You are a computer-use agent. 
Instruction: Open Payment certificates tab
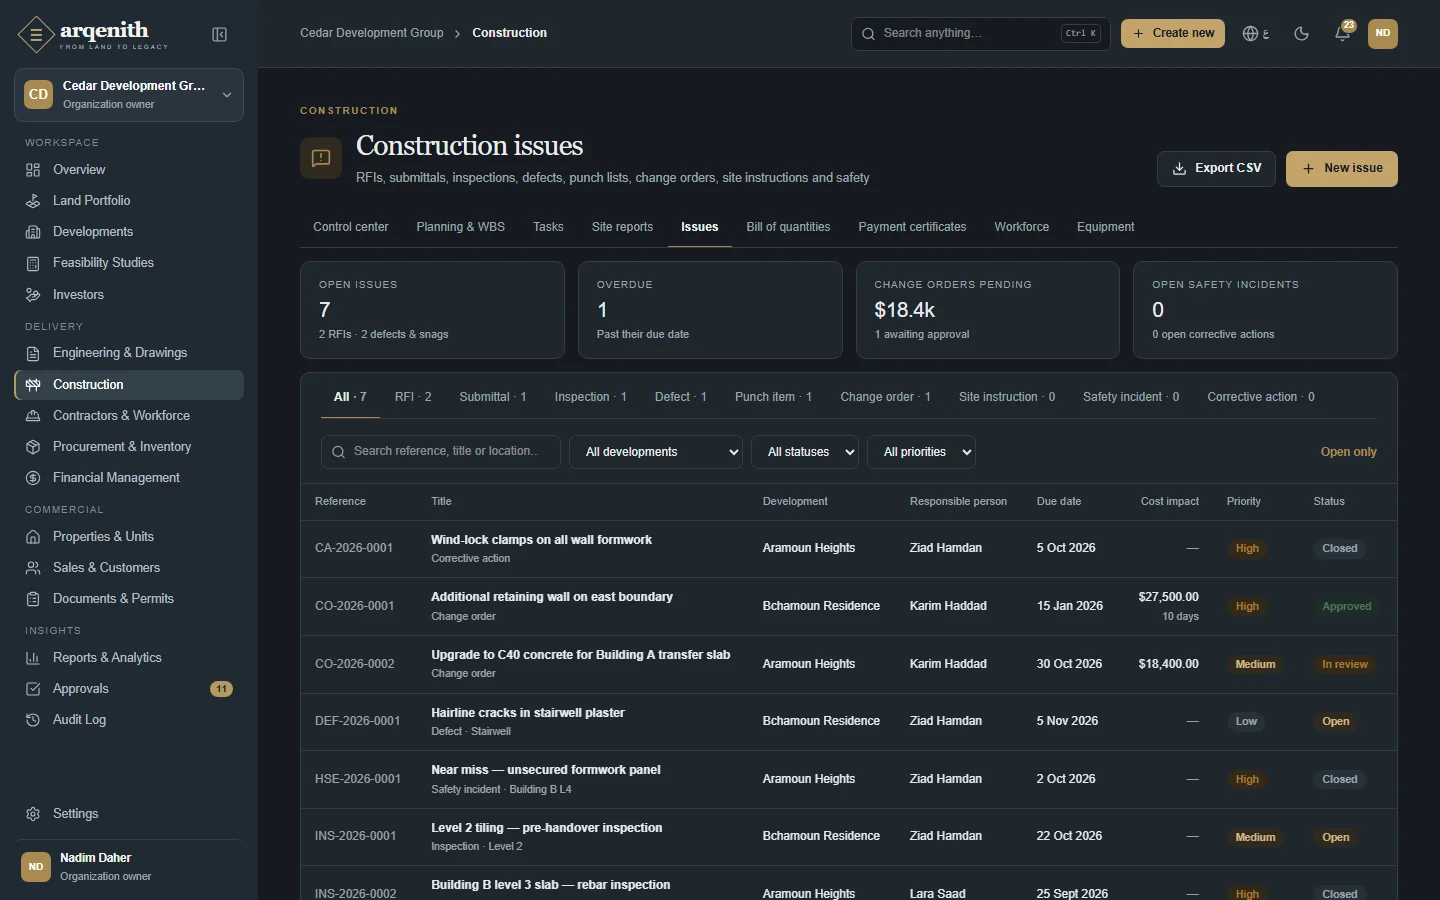(x=912, y=227)
